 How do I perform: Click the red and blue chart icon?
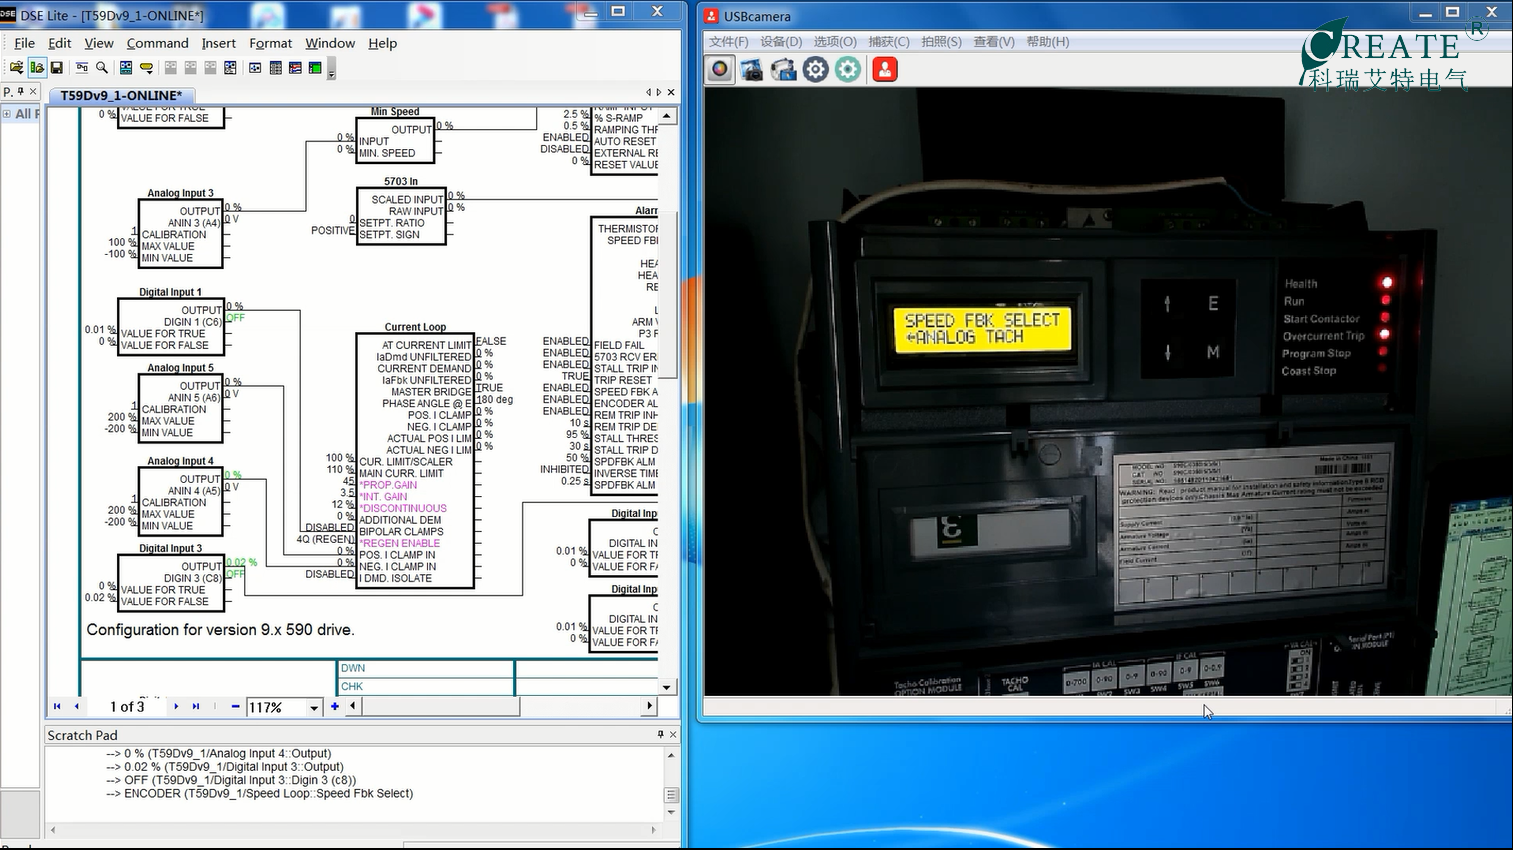[295, 68]
